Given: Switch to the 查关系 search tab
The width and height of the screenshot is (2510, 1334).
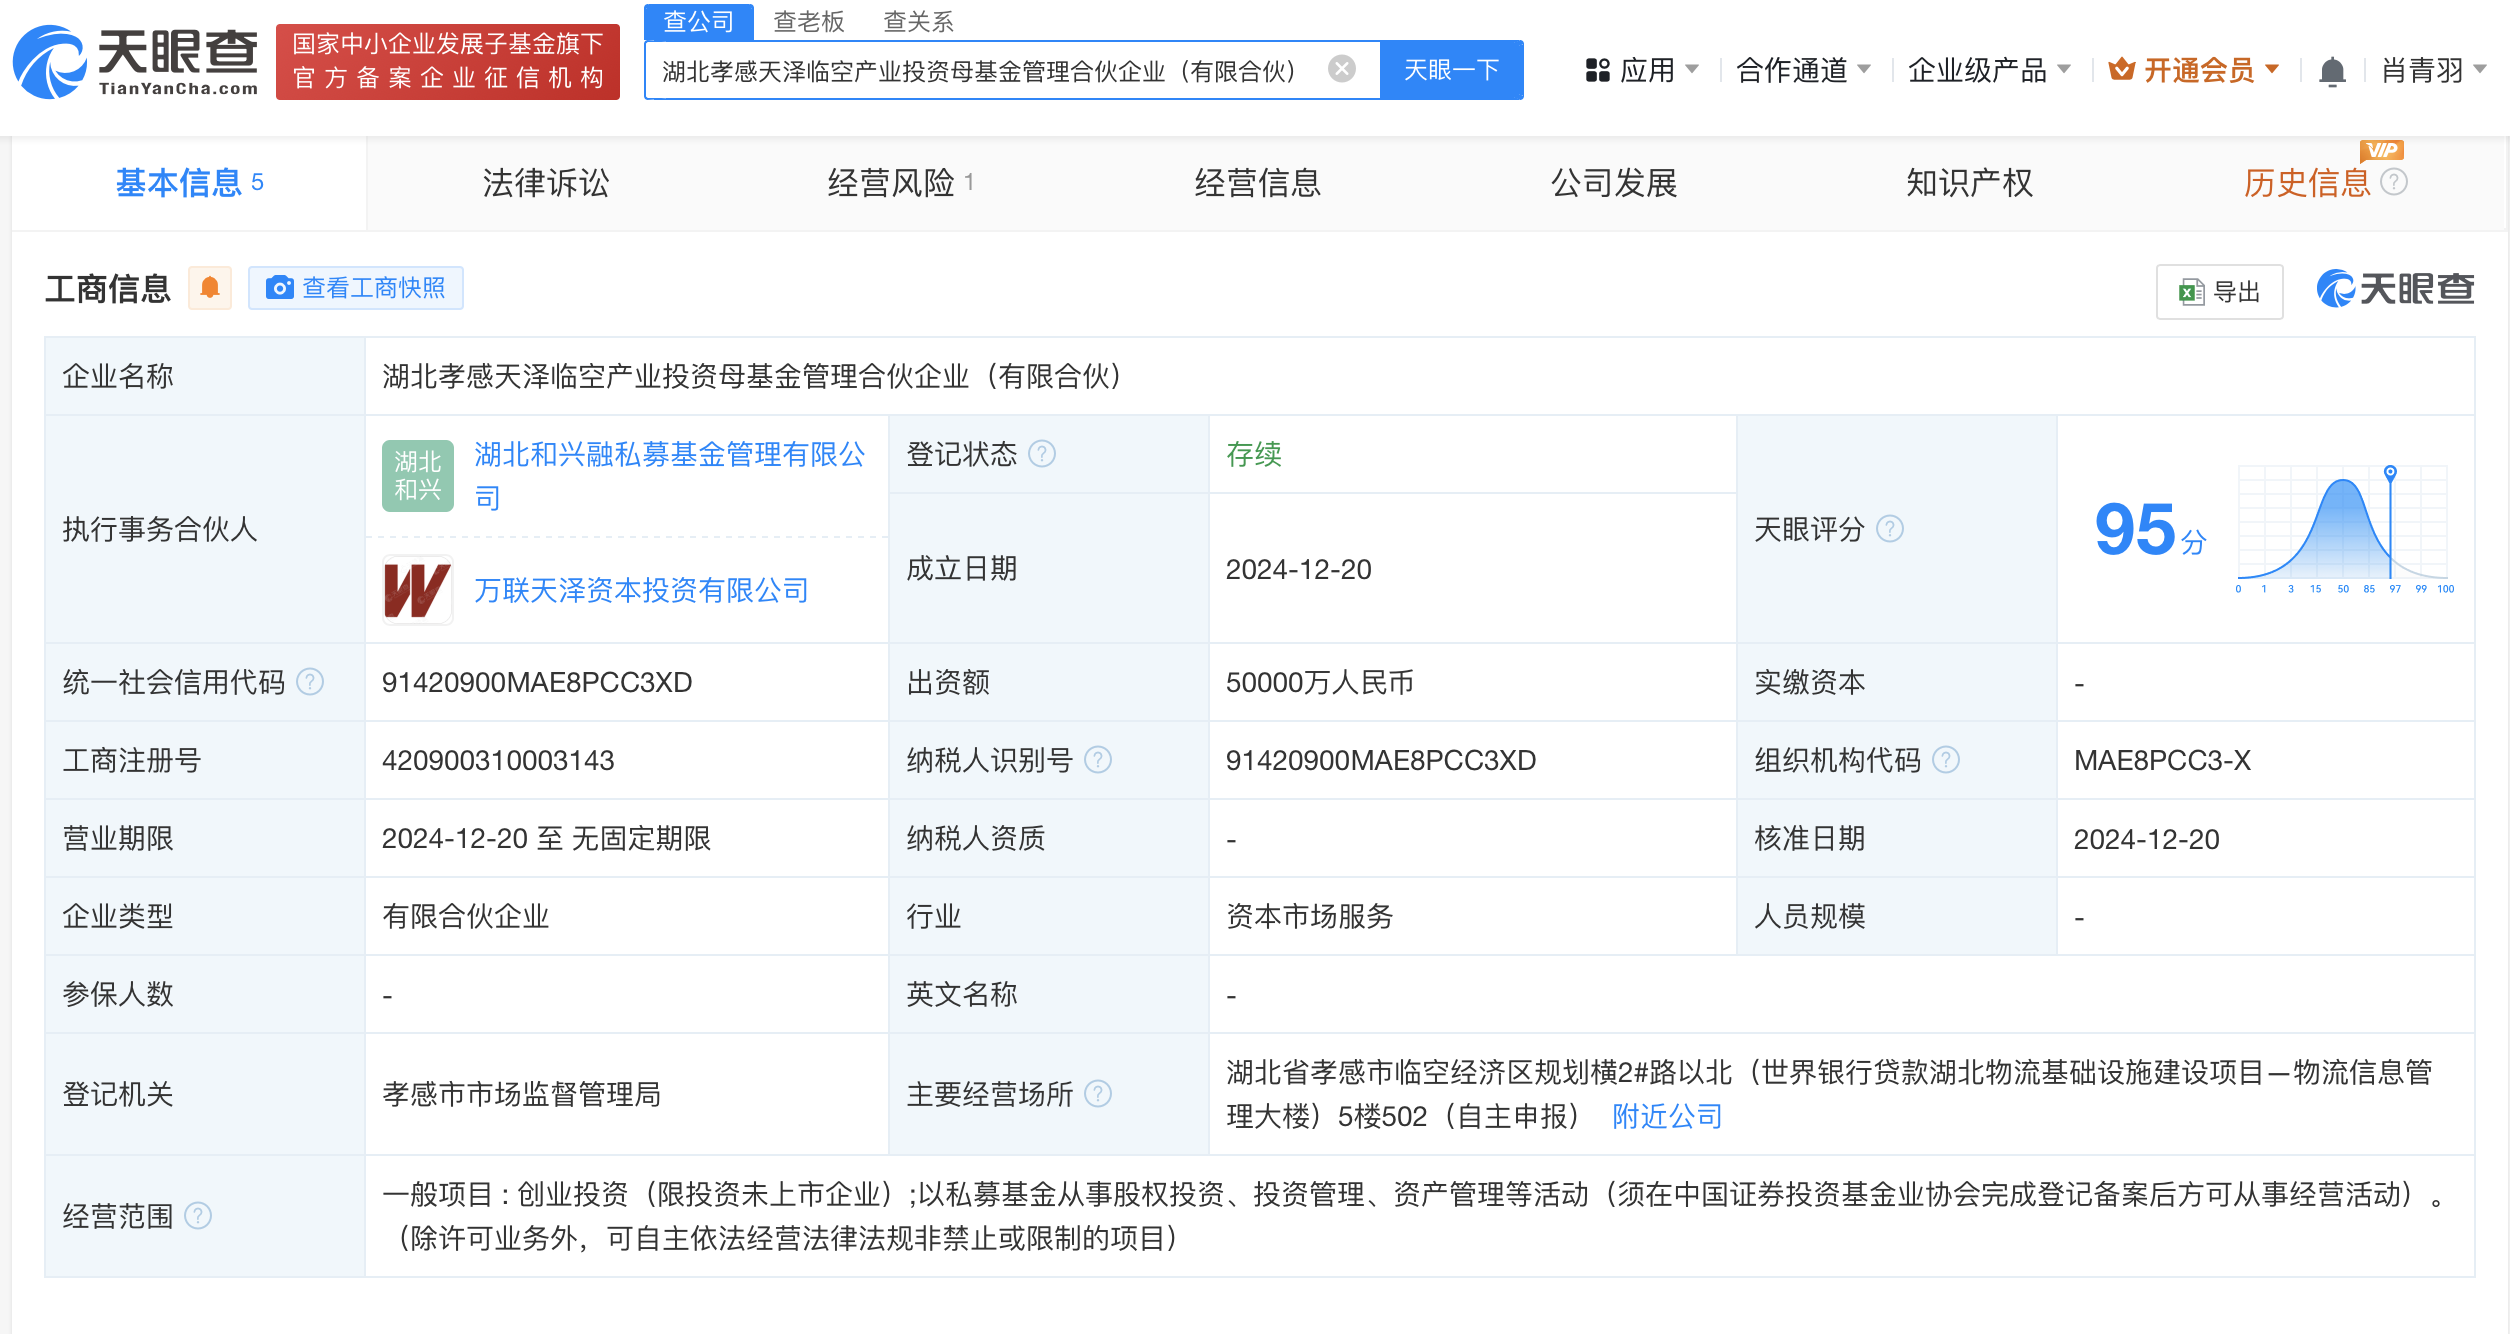Looking at the screenshot, I should [x=919, y=21].
